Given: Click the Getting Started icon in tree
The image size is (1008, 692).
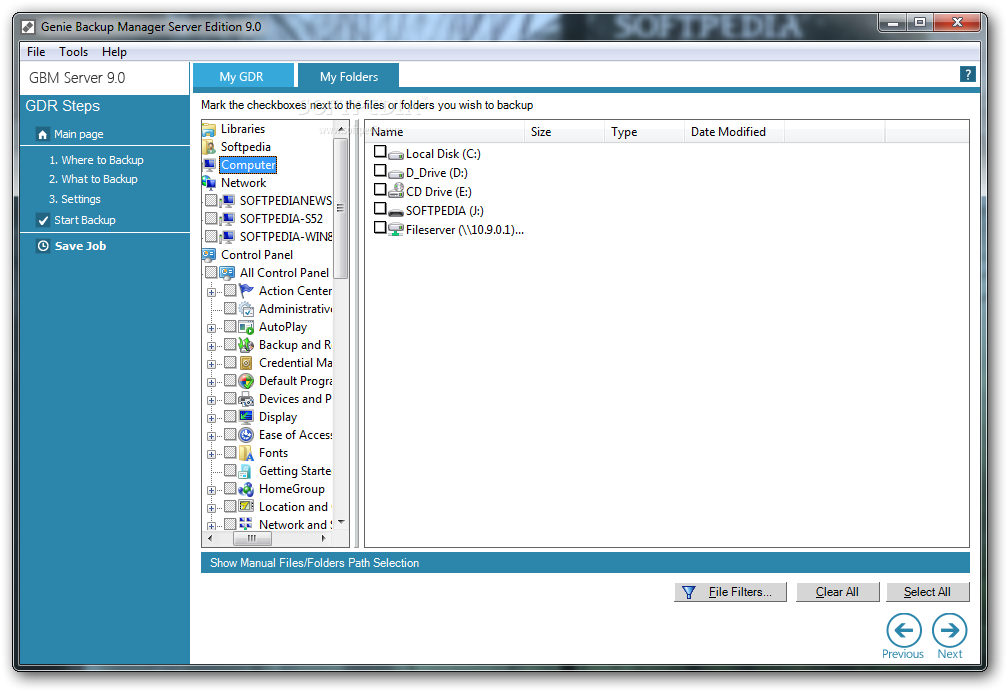Looking at the screenshot, I should tap(246, 471).
